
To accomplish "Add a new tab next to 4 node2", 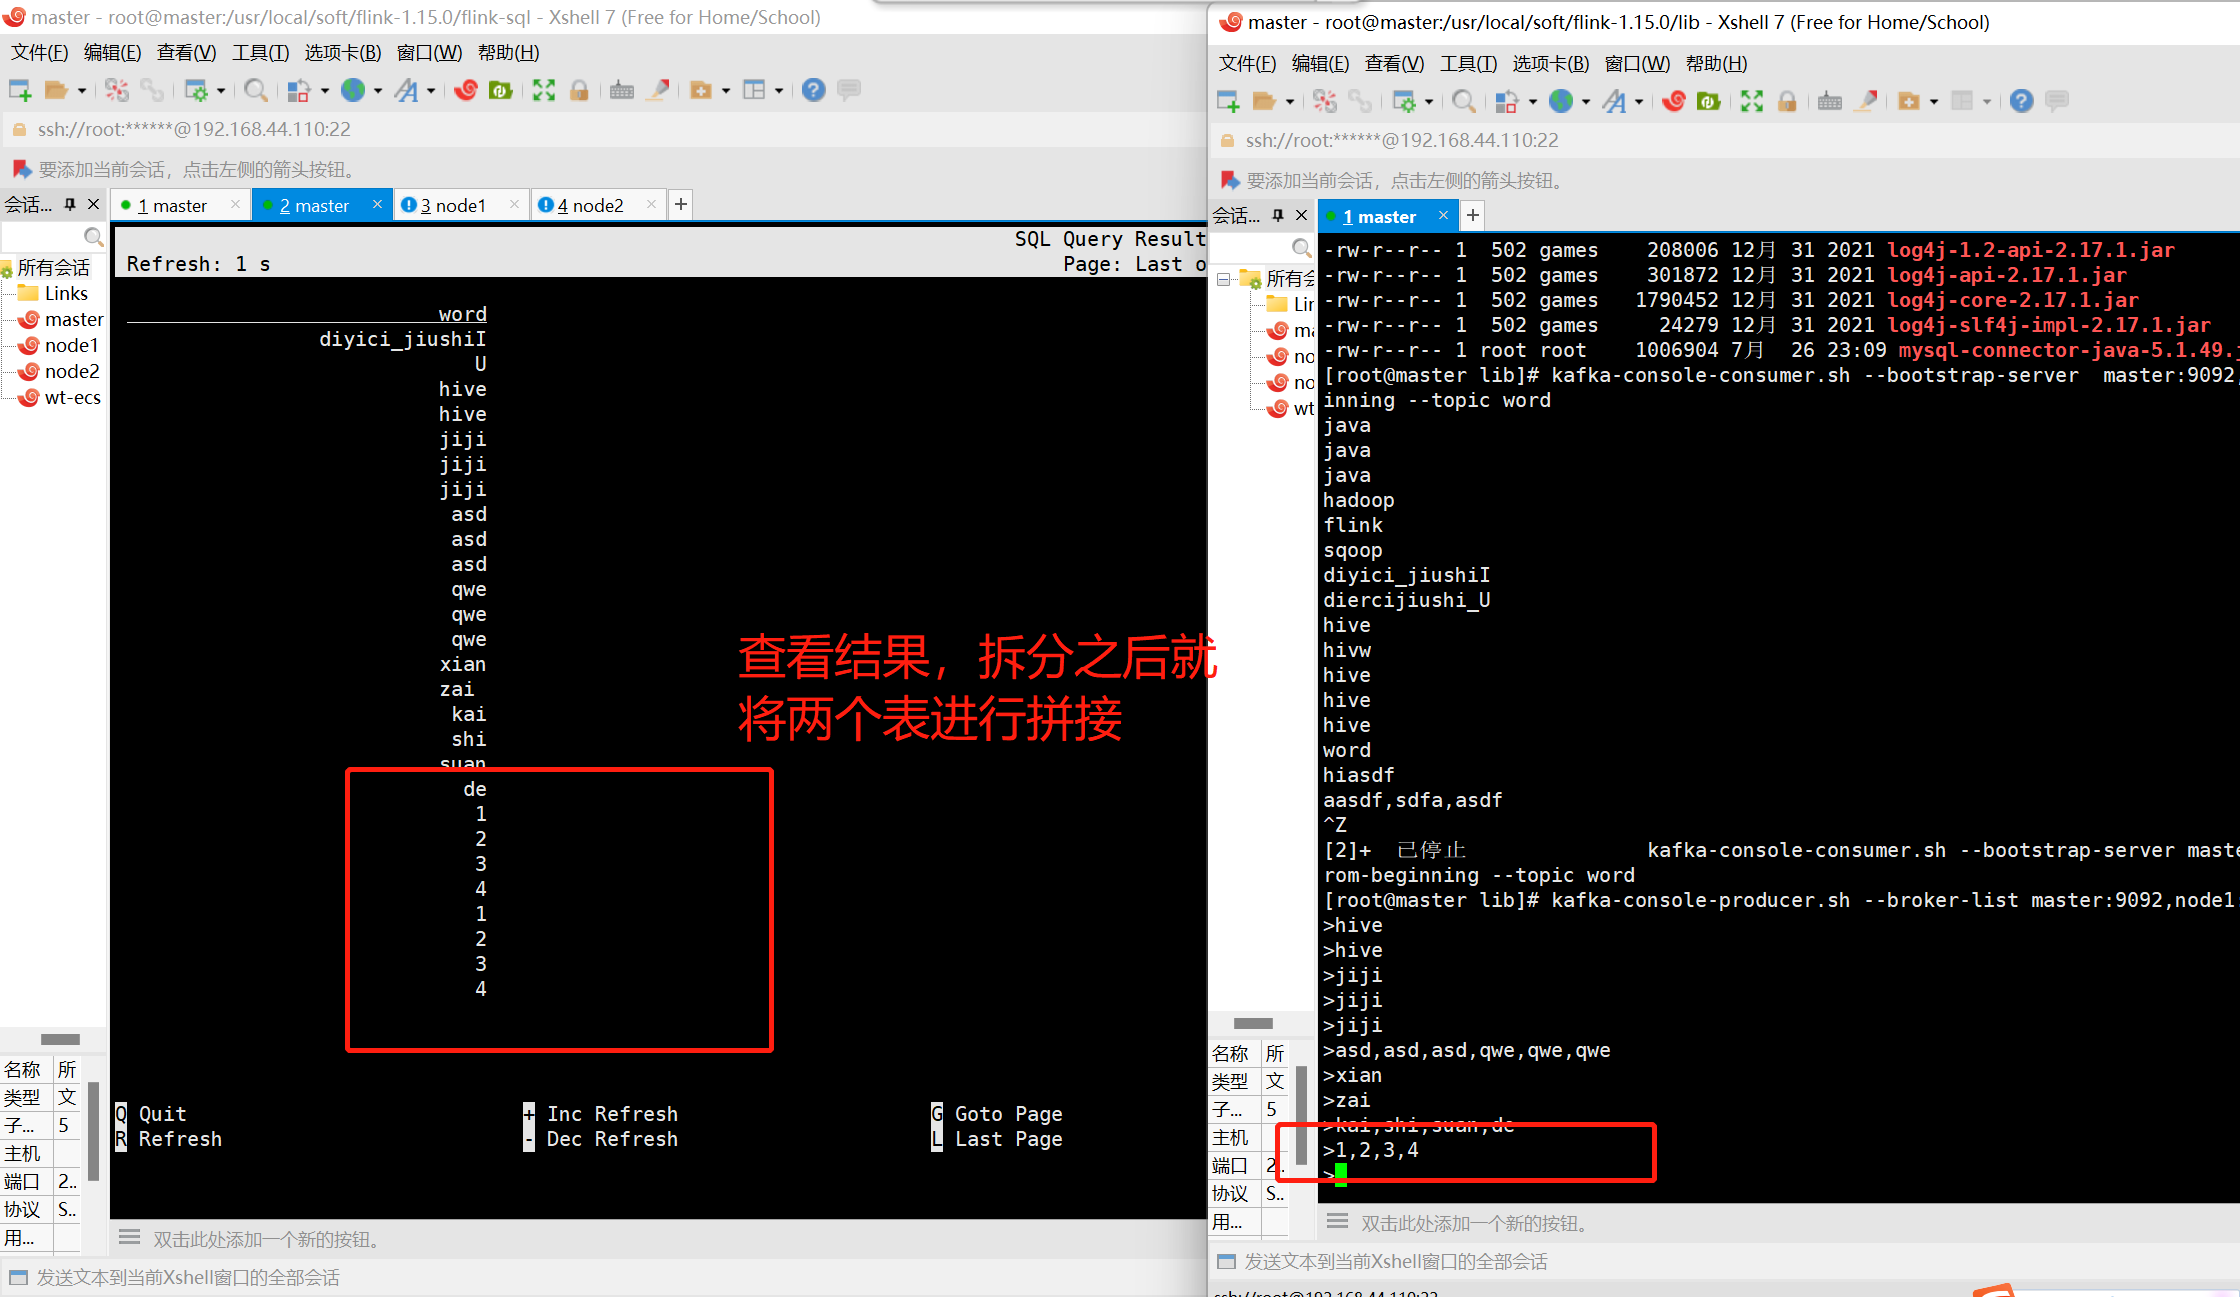I will (681, 205).
